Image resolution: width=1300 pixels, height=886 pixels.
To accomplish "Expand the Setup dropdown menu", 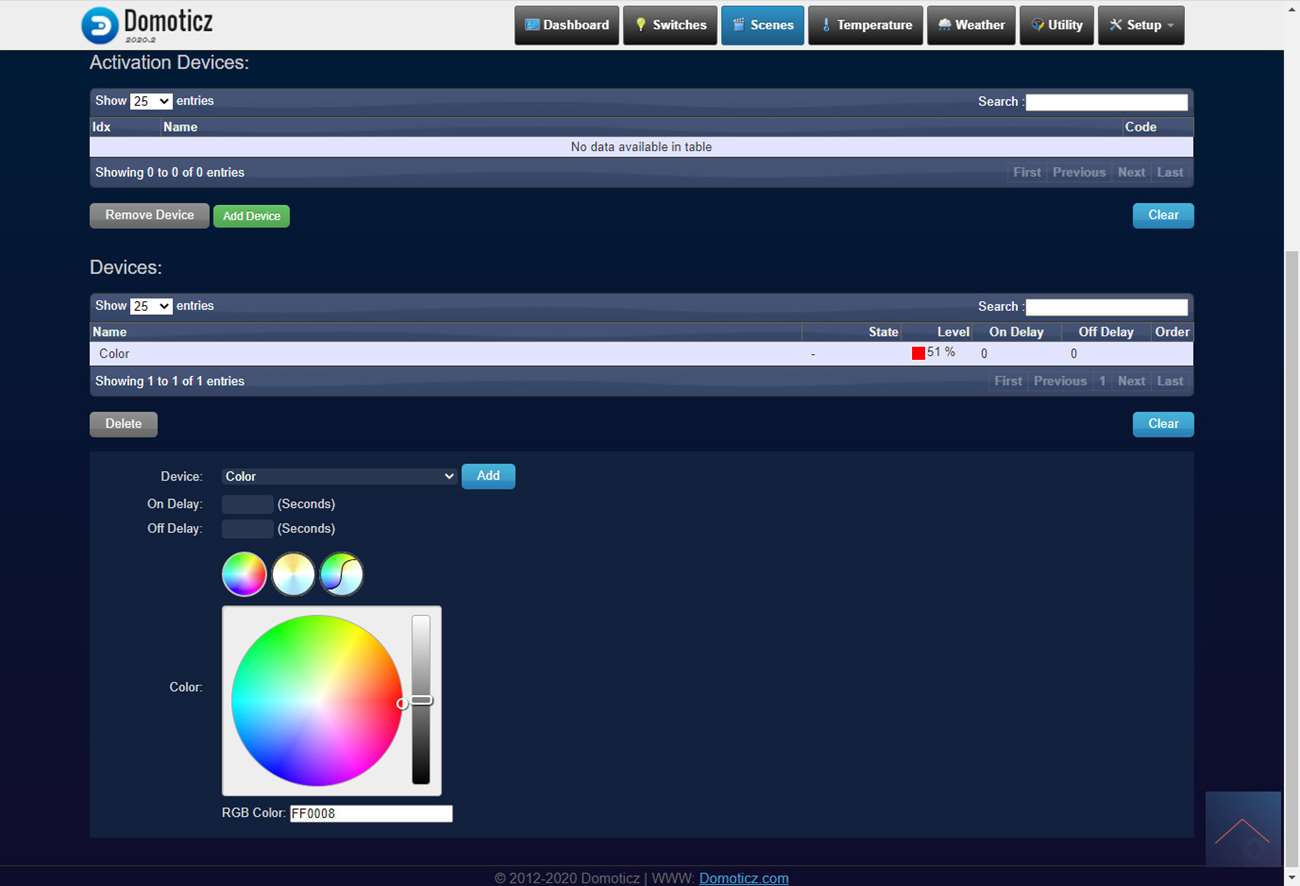I will 1141,25.
